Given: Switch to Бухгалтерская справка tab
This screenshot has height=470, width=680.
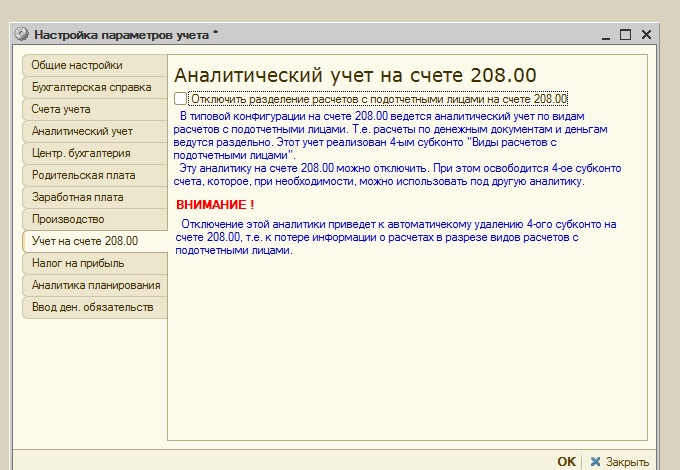Looking at the screenshot, I should [95, 87].
